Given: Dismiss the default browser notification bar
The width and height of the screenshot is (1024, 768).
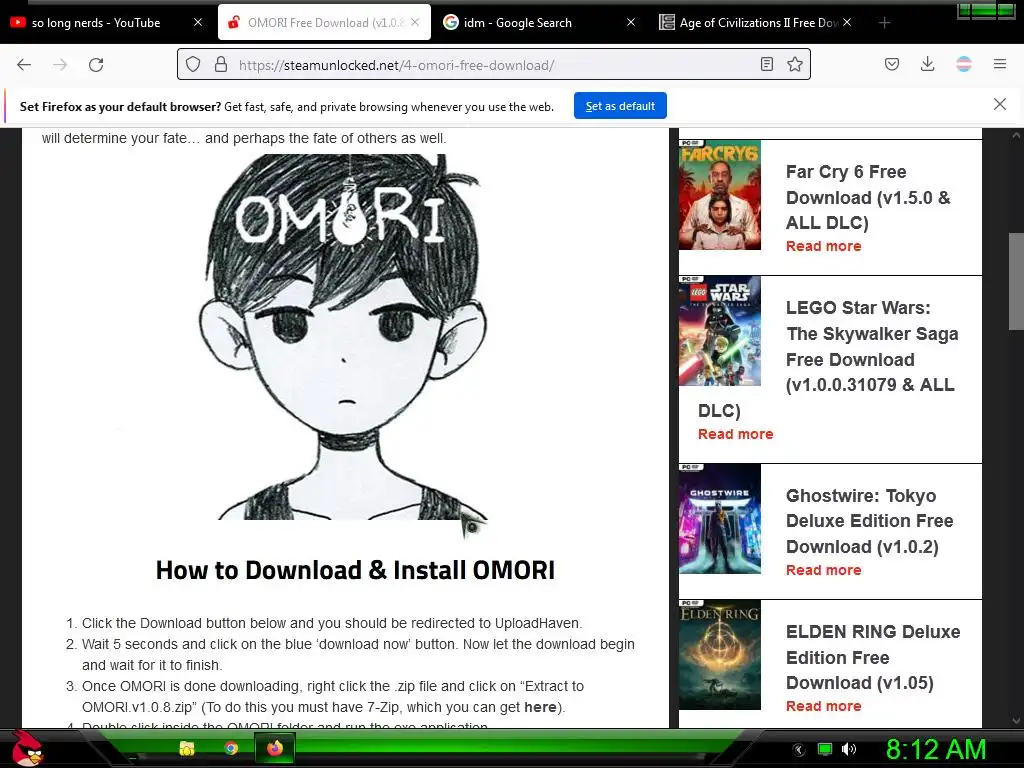Looking at the screenshot, I should point(1000,104).
